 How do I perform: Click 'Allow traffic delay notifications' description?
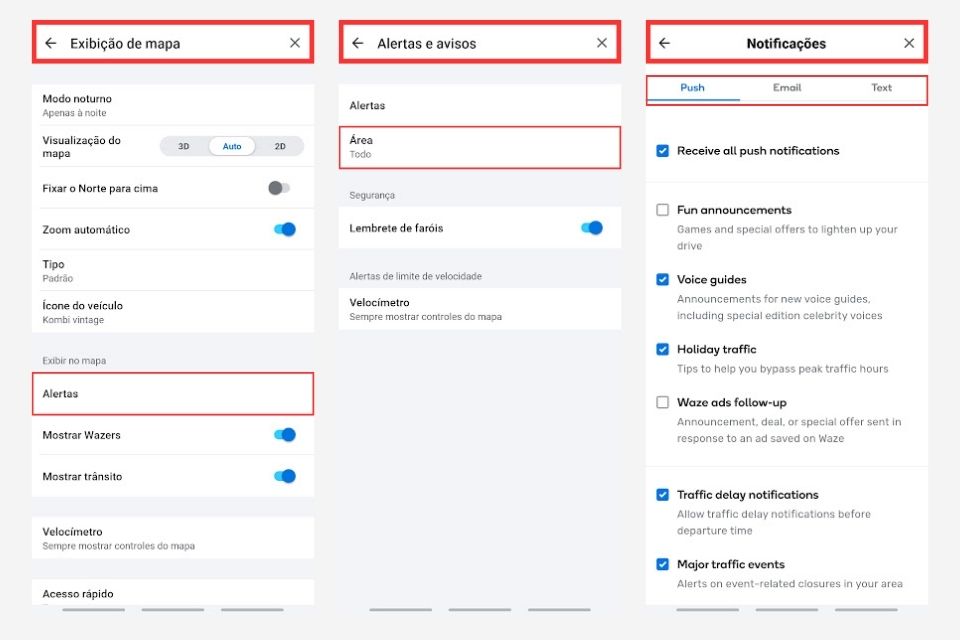pyautogui.click(x=774, y=522)
